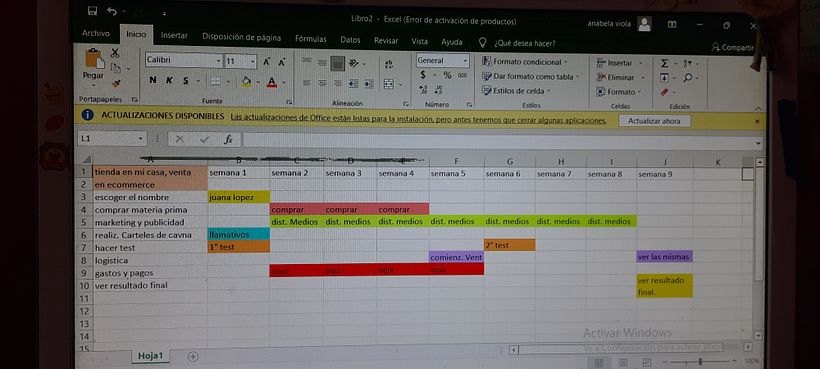Viewport: 820px width, 369px height.
Task: Toggle italic K formatting
Action: [169, 80]
